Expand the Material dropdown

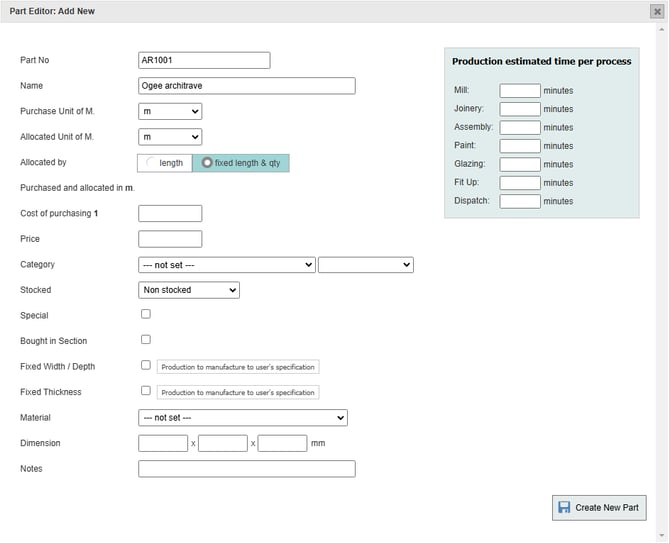[x=243, y=418]
